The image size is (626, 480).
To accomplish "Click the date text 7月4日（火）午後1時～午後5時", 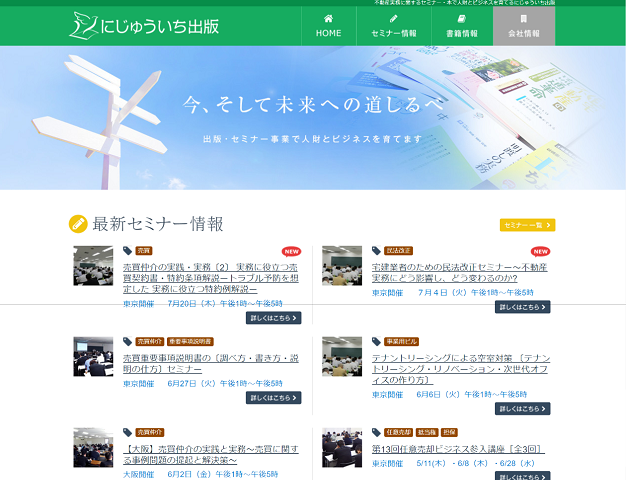I will 475,293.
